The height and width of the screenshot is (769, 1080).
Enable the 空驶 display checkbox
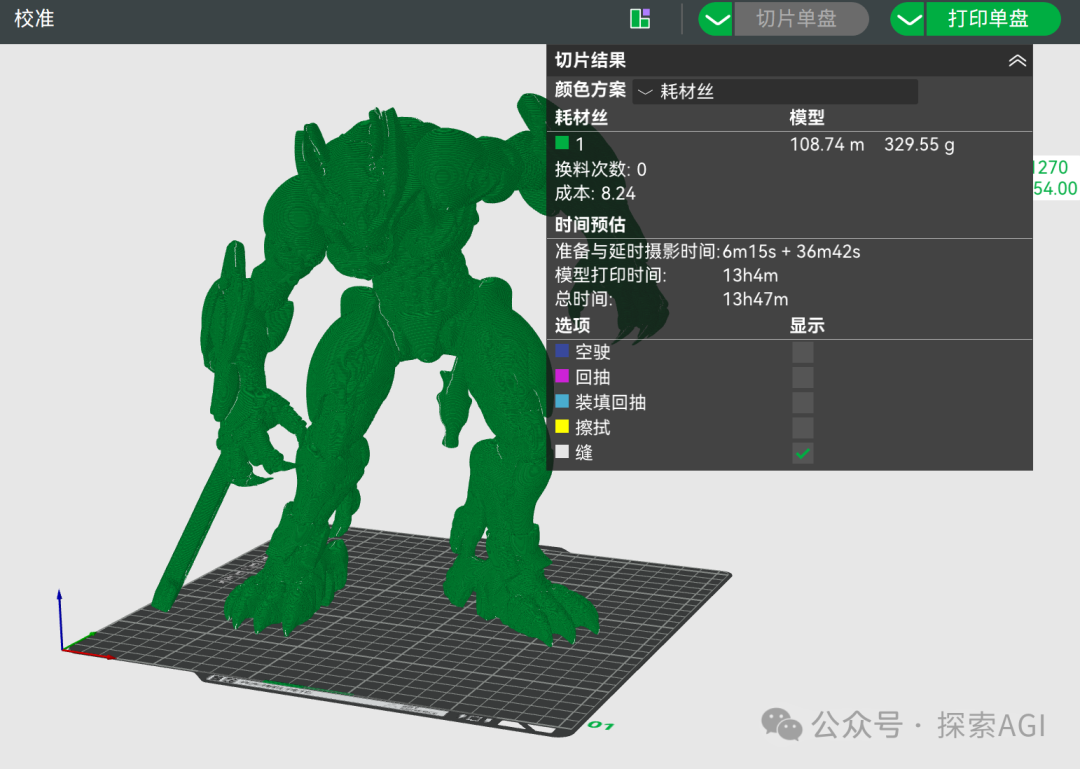point(802,351)
